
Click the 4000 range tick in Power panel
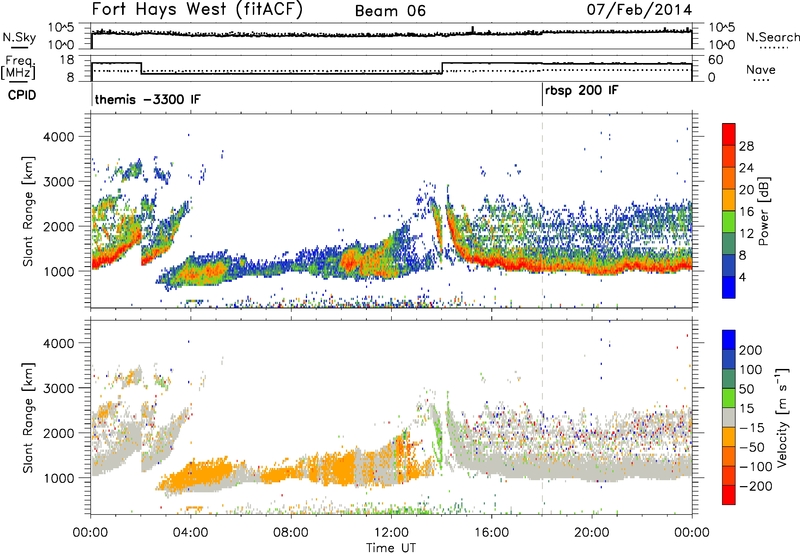tap(58, 137)
